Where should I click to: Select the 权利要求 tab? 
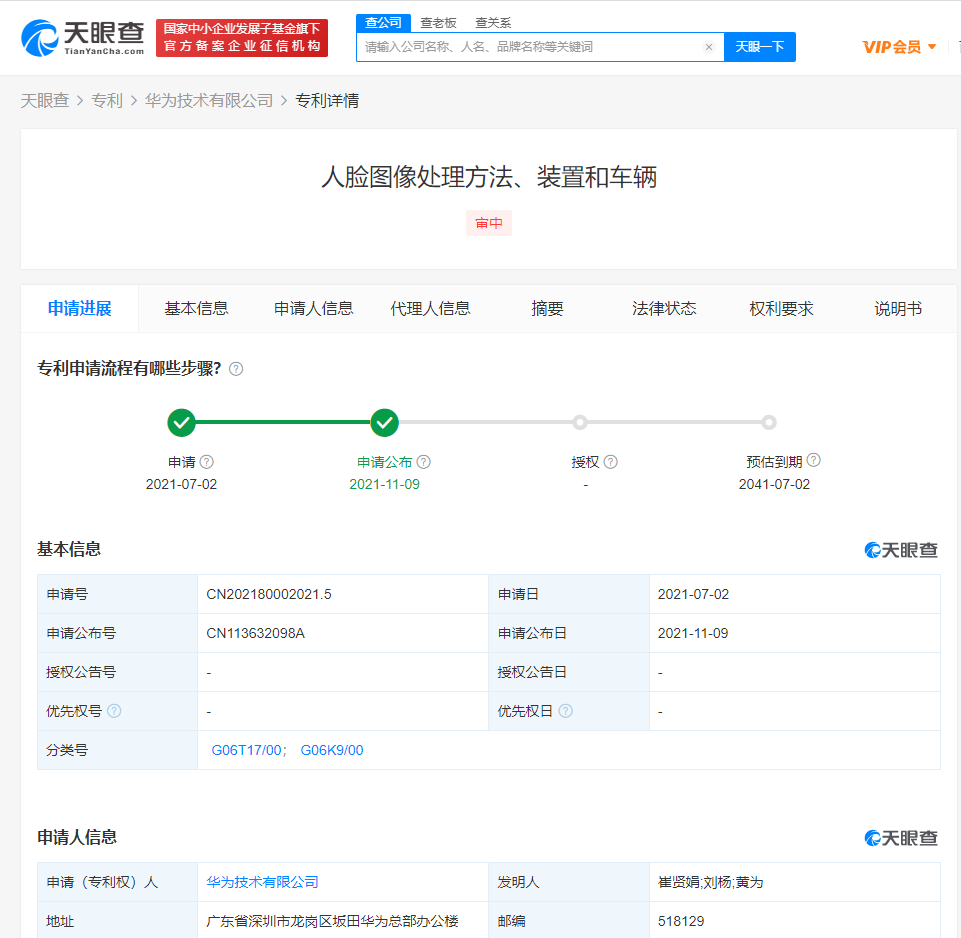[x=781, y=308]
